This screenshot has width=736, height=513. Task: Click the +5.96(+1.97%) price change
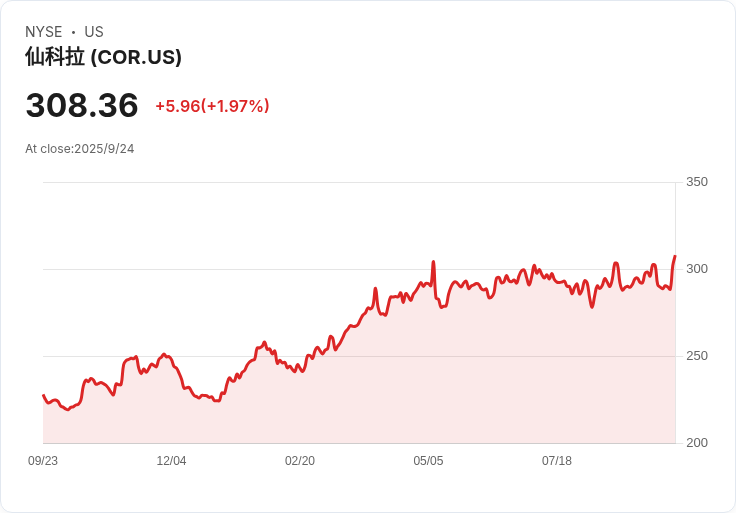click(212, 106)
